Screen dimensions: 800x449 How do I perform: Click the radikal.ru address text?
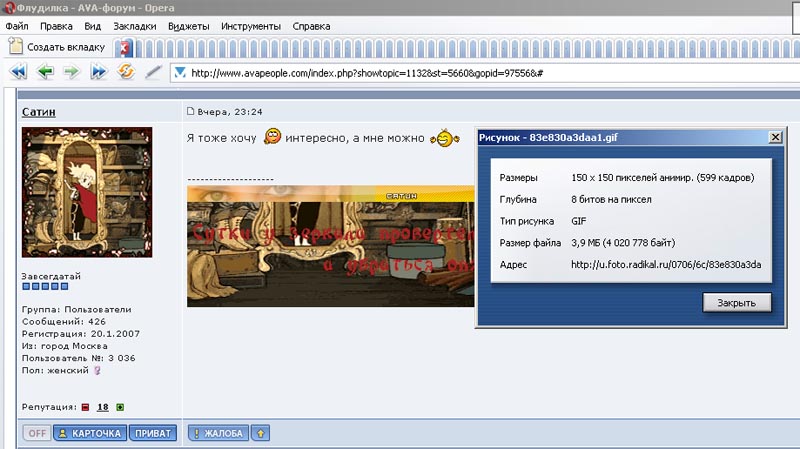tap(666, 264)
